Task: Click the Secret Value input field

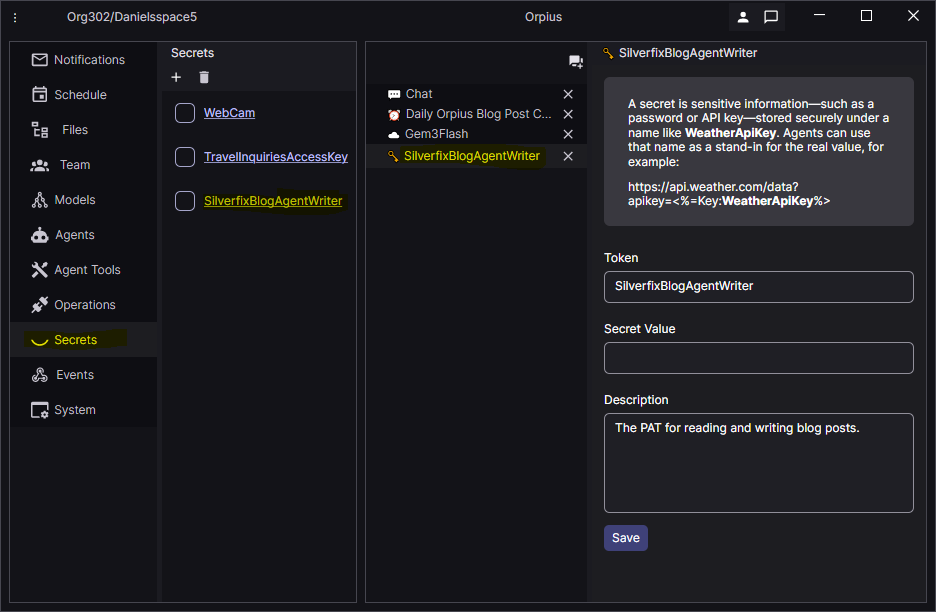Action: pyautogui.click(x=758, y=358)
